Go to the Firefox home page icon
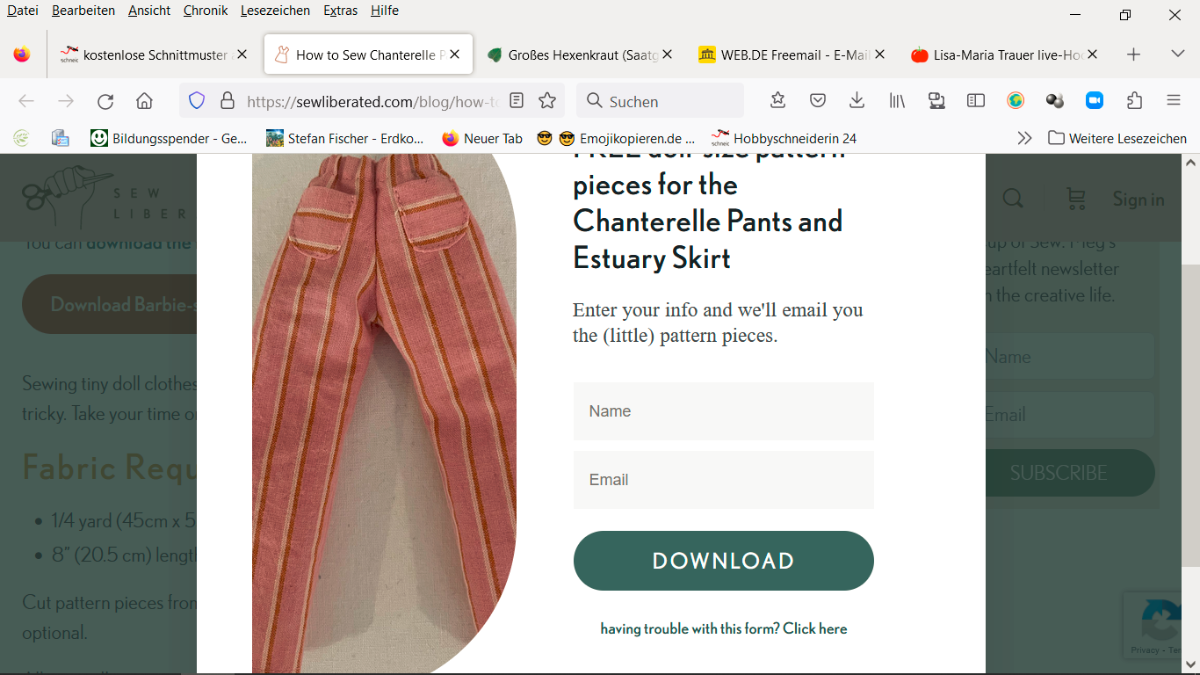The height and width of the screenshot is (675, 1200). 144,101
